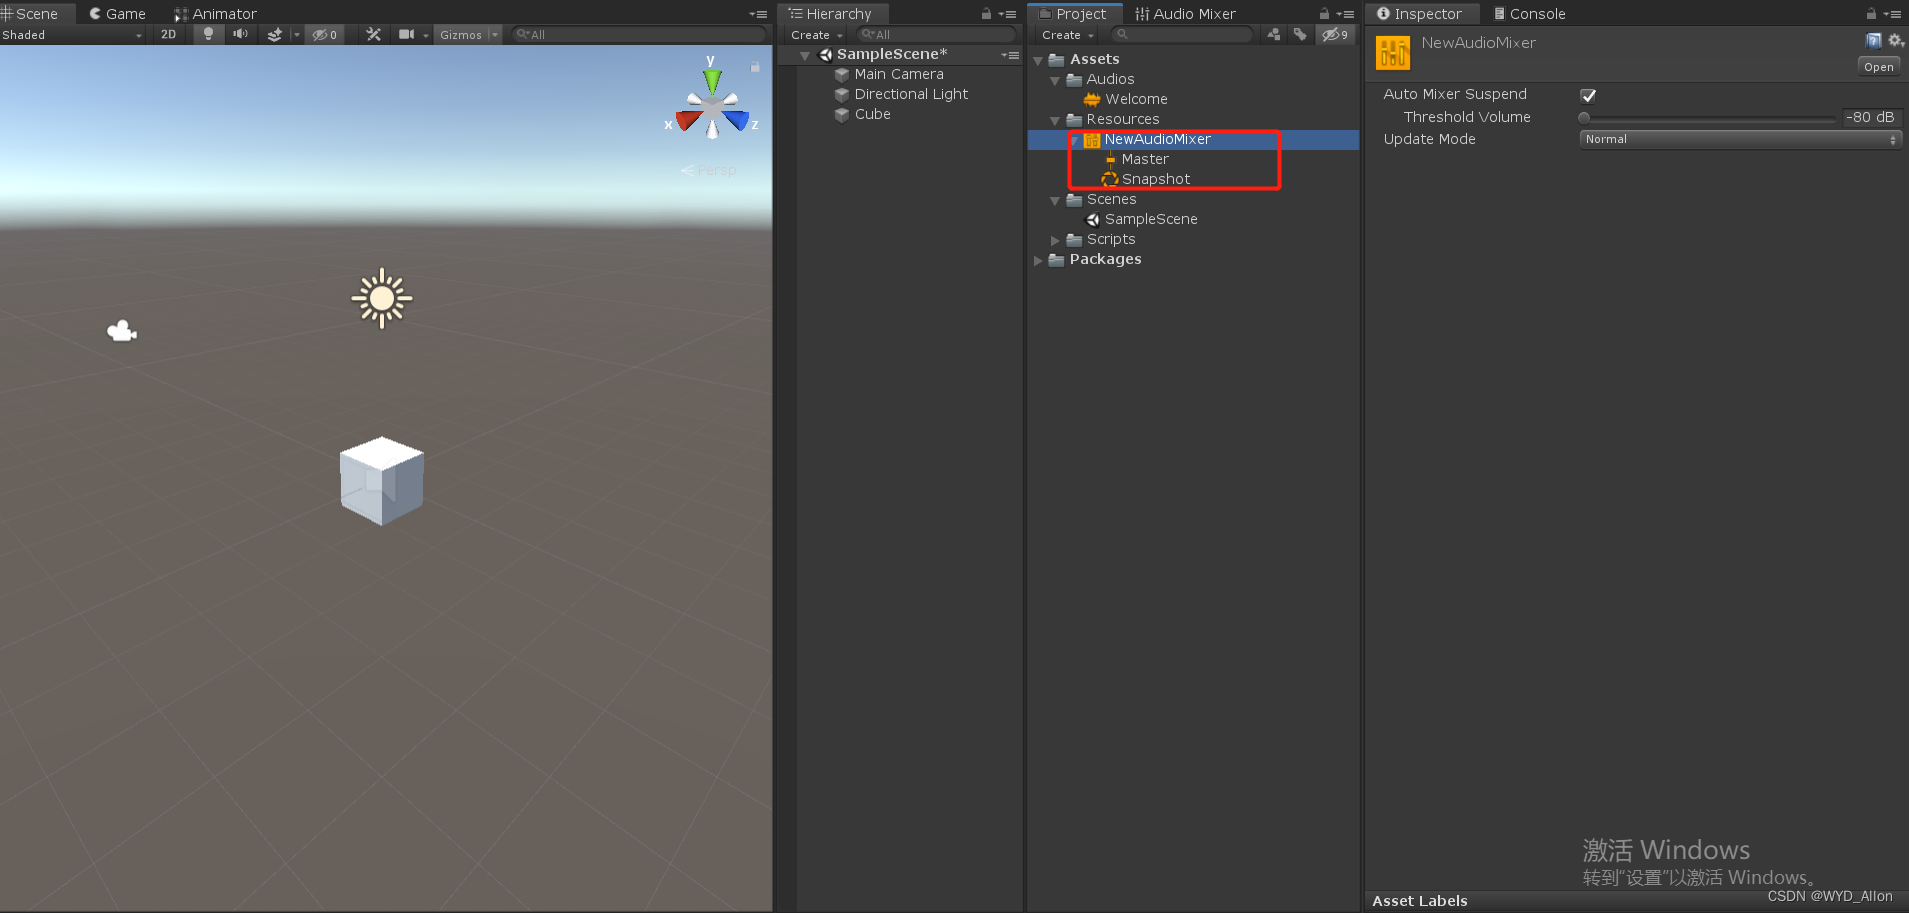Open the Inspector settings gear icon
Screen dimensions: 1909x913
coord(1895,40)
